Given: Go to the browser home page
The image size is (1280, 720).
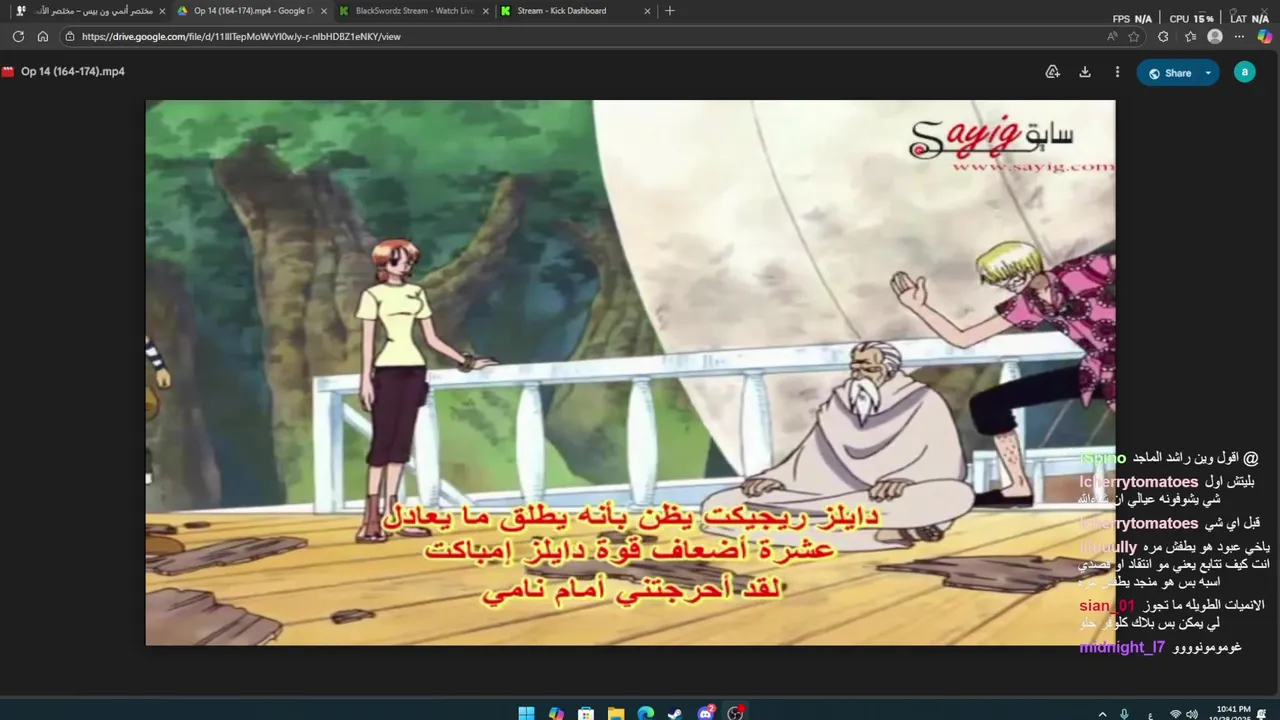Looking at the screenshot, I should tap(43, 36).
